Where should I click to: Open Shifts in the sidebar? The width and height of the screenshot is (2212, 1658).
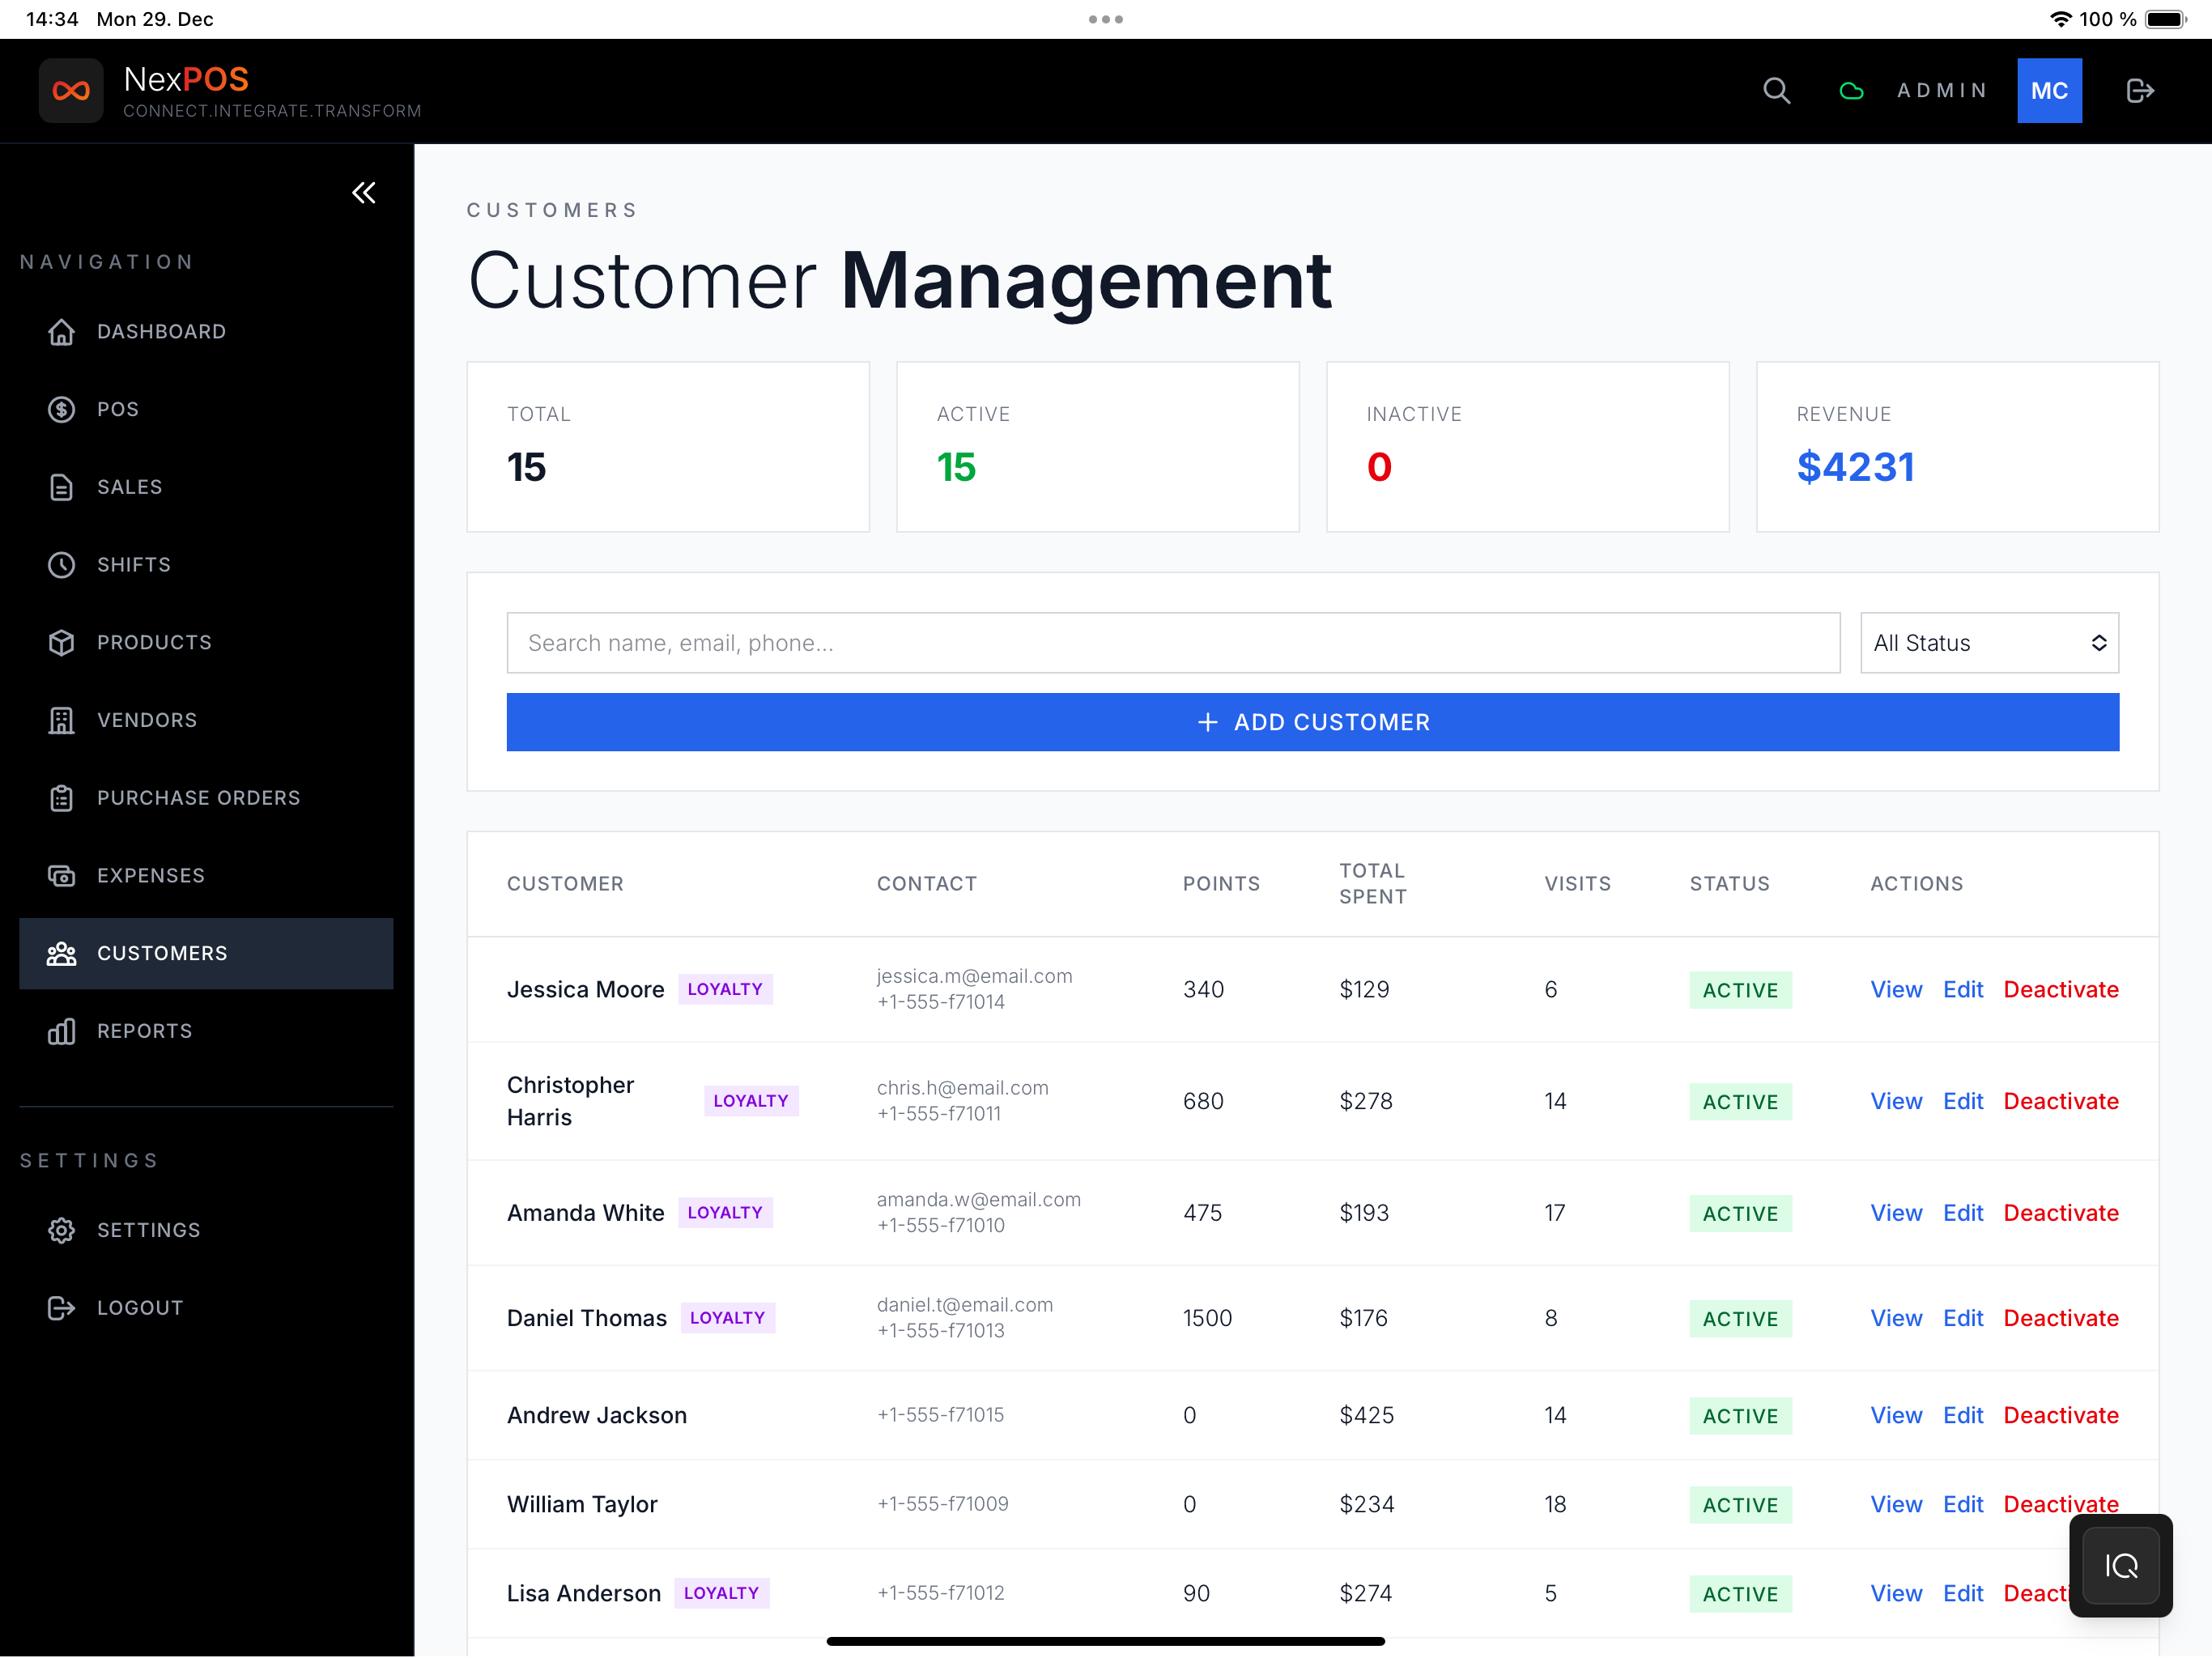click(x=134, y=565)
